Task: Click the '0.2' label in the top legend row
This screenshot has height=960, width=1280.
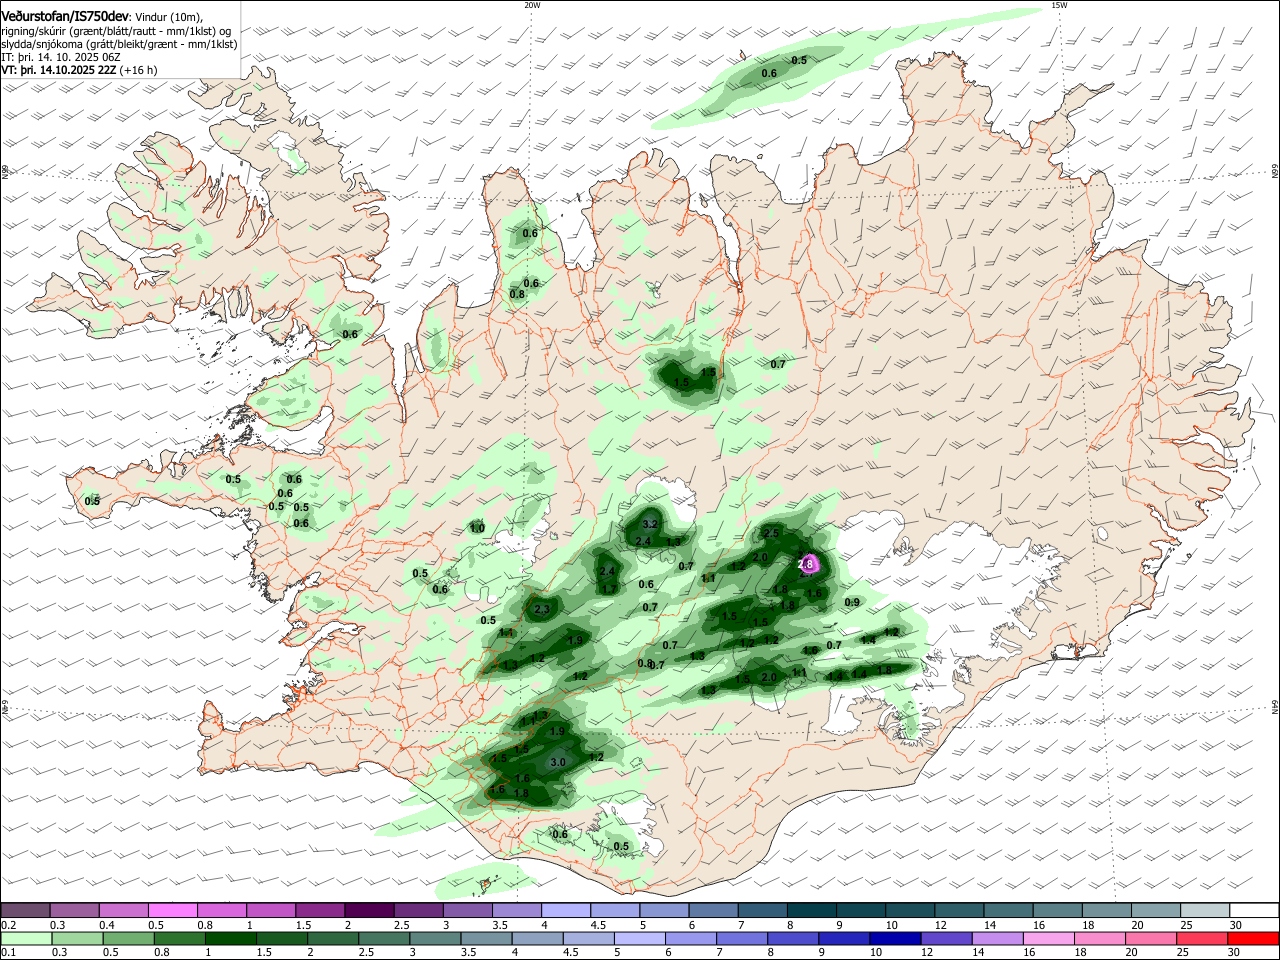Action: coord(8,925)
